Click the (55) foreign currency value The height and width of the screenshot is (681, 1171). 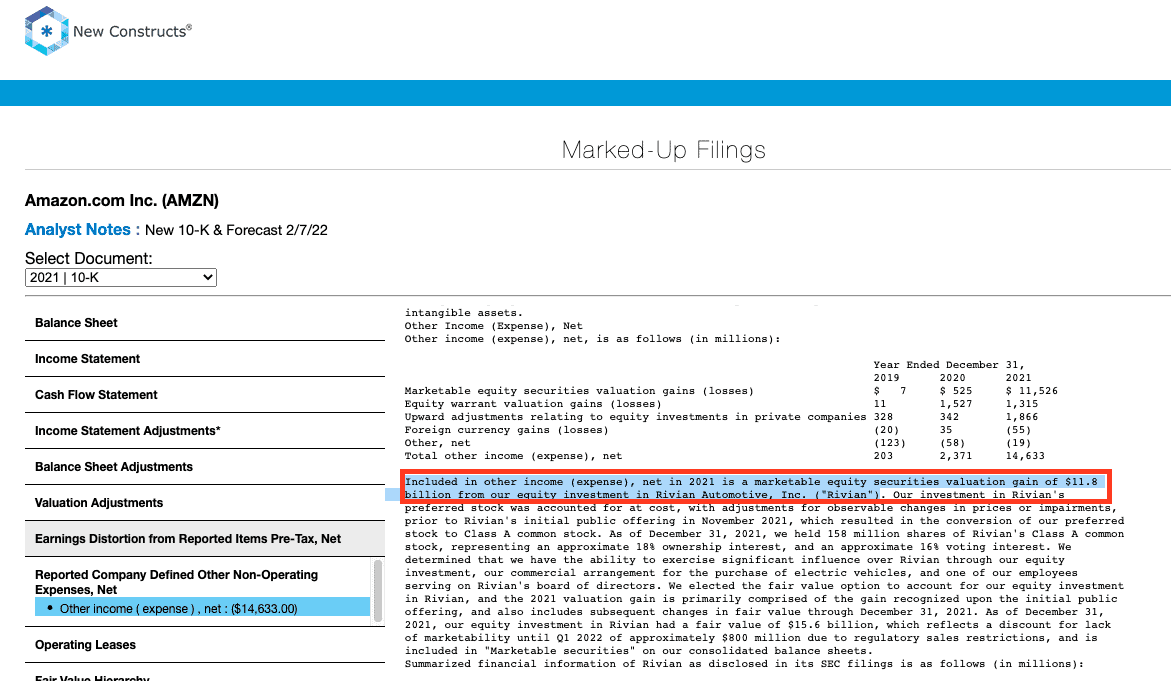point(1018,430)
